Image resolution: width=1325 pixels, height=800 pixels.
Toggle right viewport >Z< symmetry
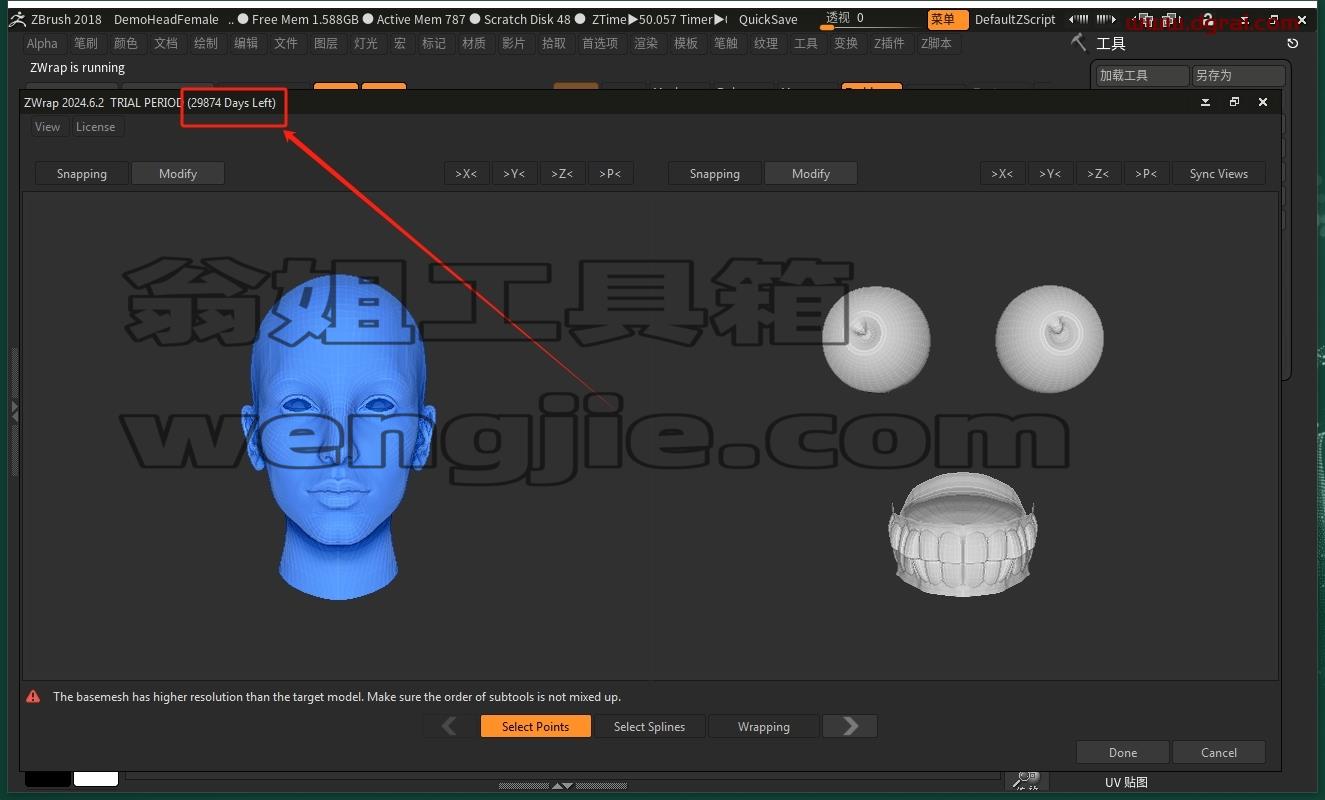pyautogui.click(x=1098, y=173)
